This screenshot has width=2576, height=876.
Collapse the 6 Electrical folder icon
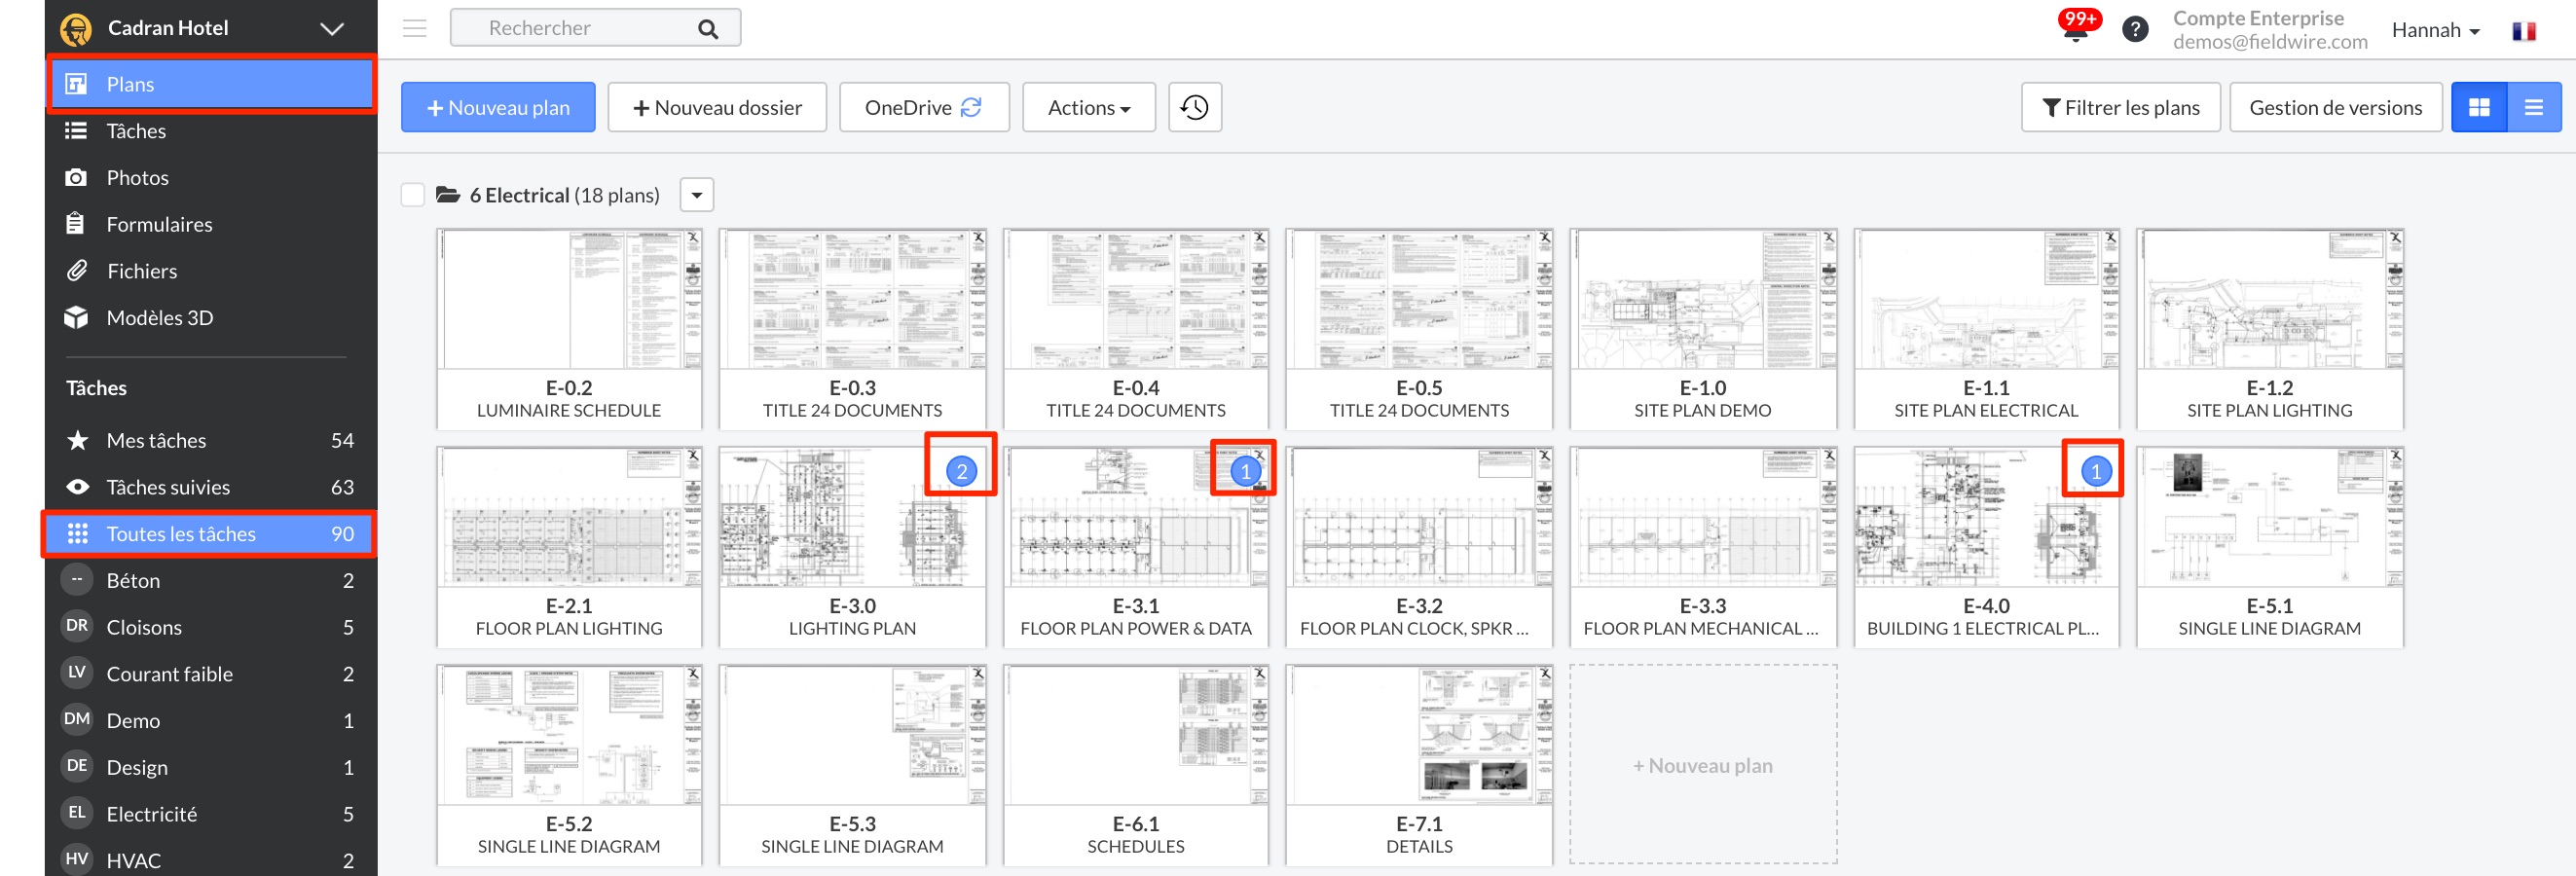click(448, 194)
